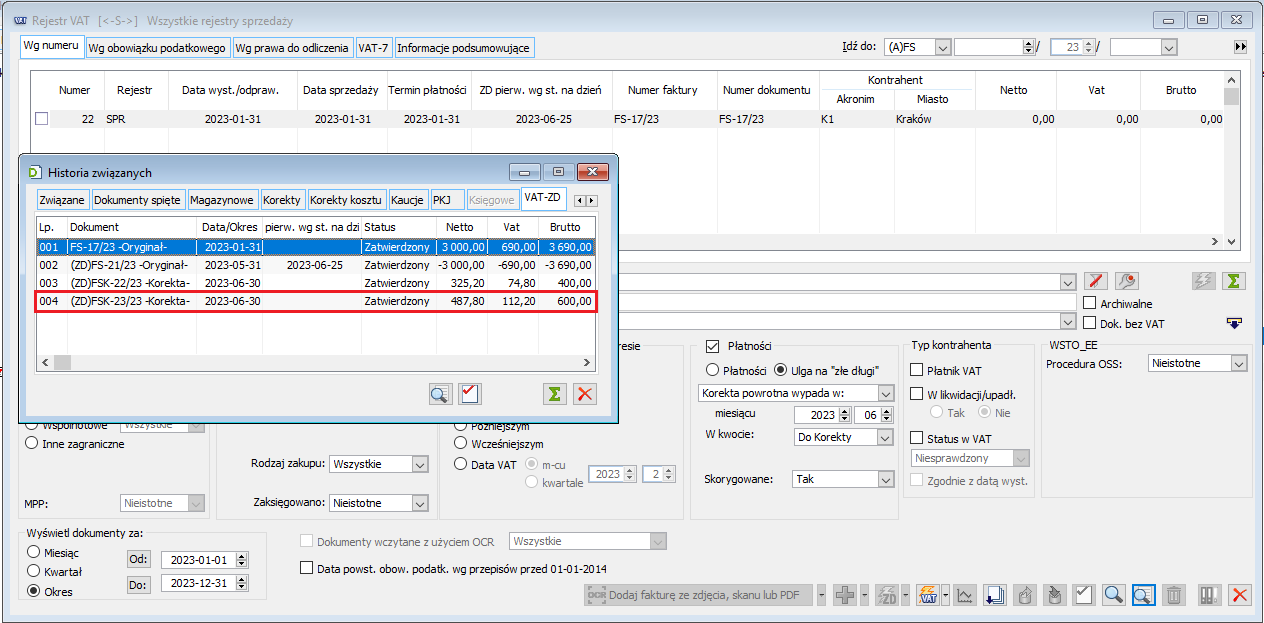
Task: Enable the Archiwalne checkbox
Action: coord(1090,303)
